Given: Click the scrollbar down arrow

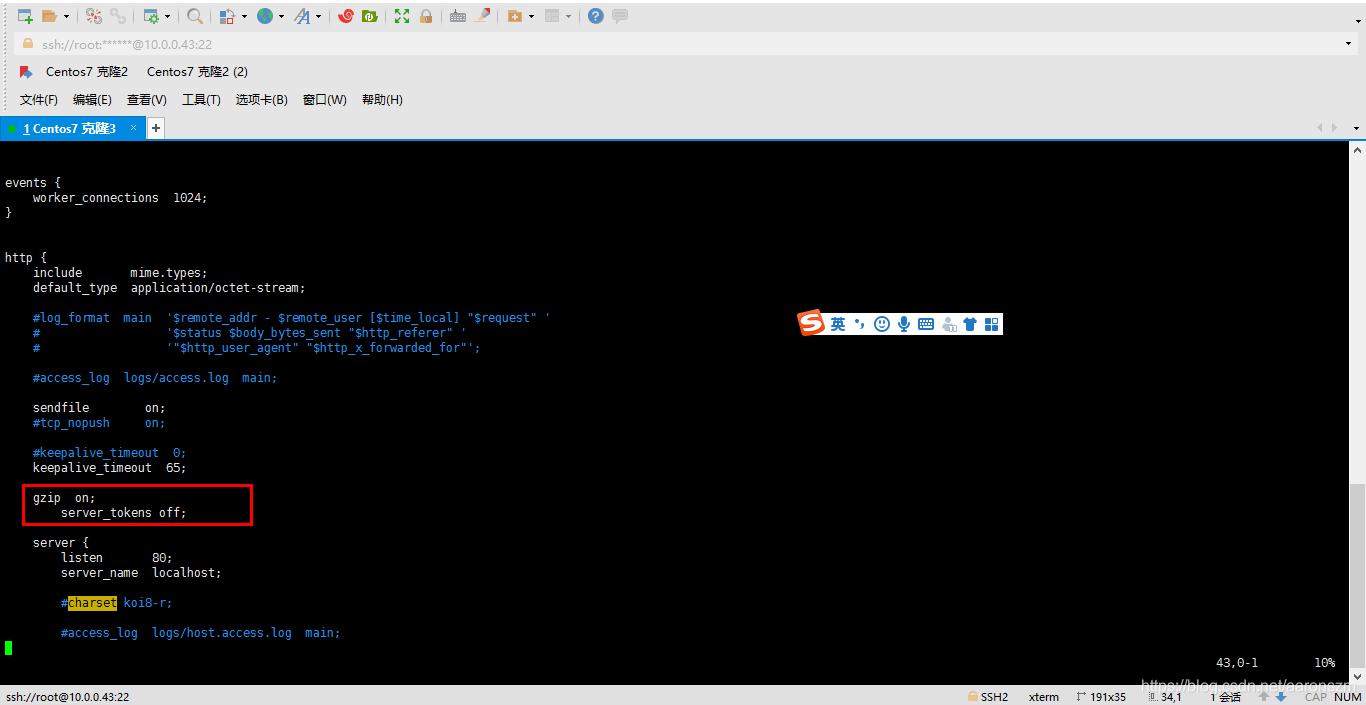Looking at the screenshot, I should (x=1357, y=677).
